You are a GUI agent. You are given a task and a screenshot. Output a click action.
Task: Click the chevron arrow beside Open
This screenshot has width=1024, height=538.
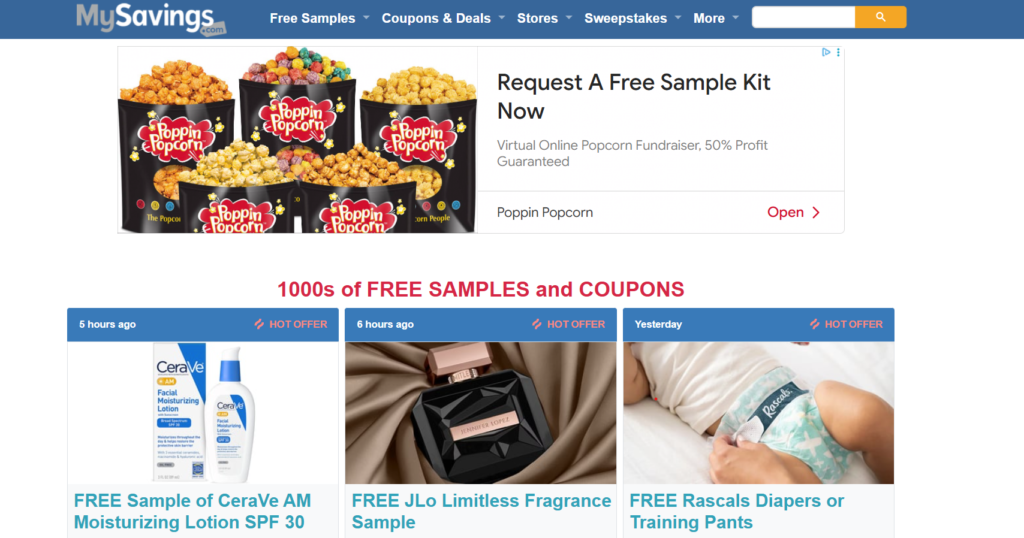pos(816,212)
